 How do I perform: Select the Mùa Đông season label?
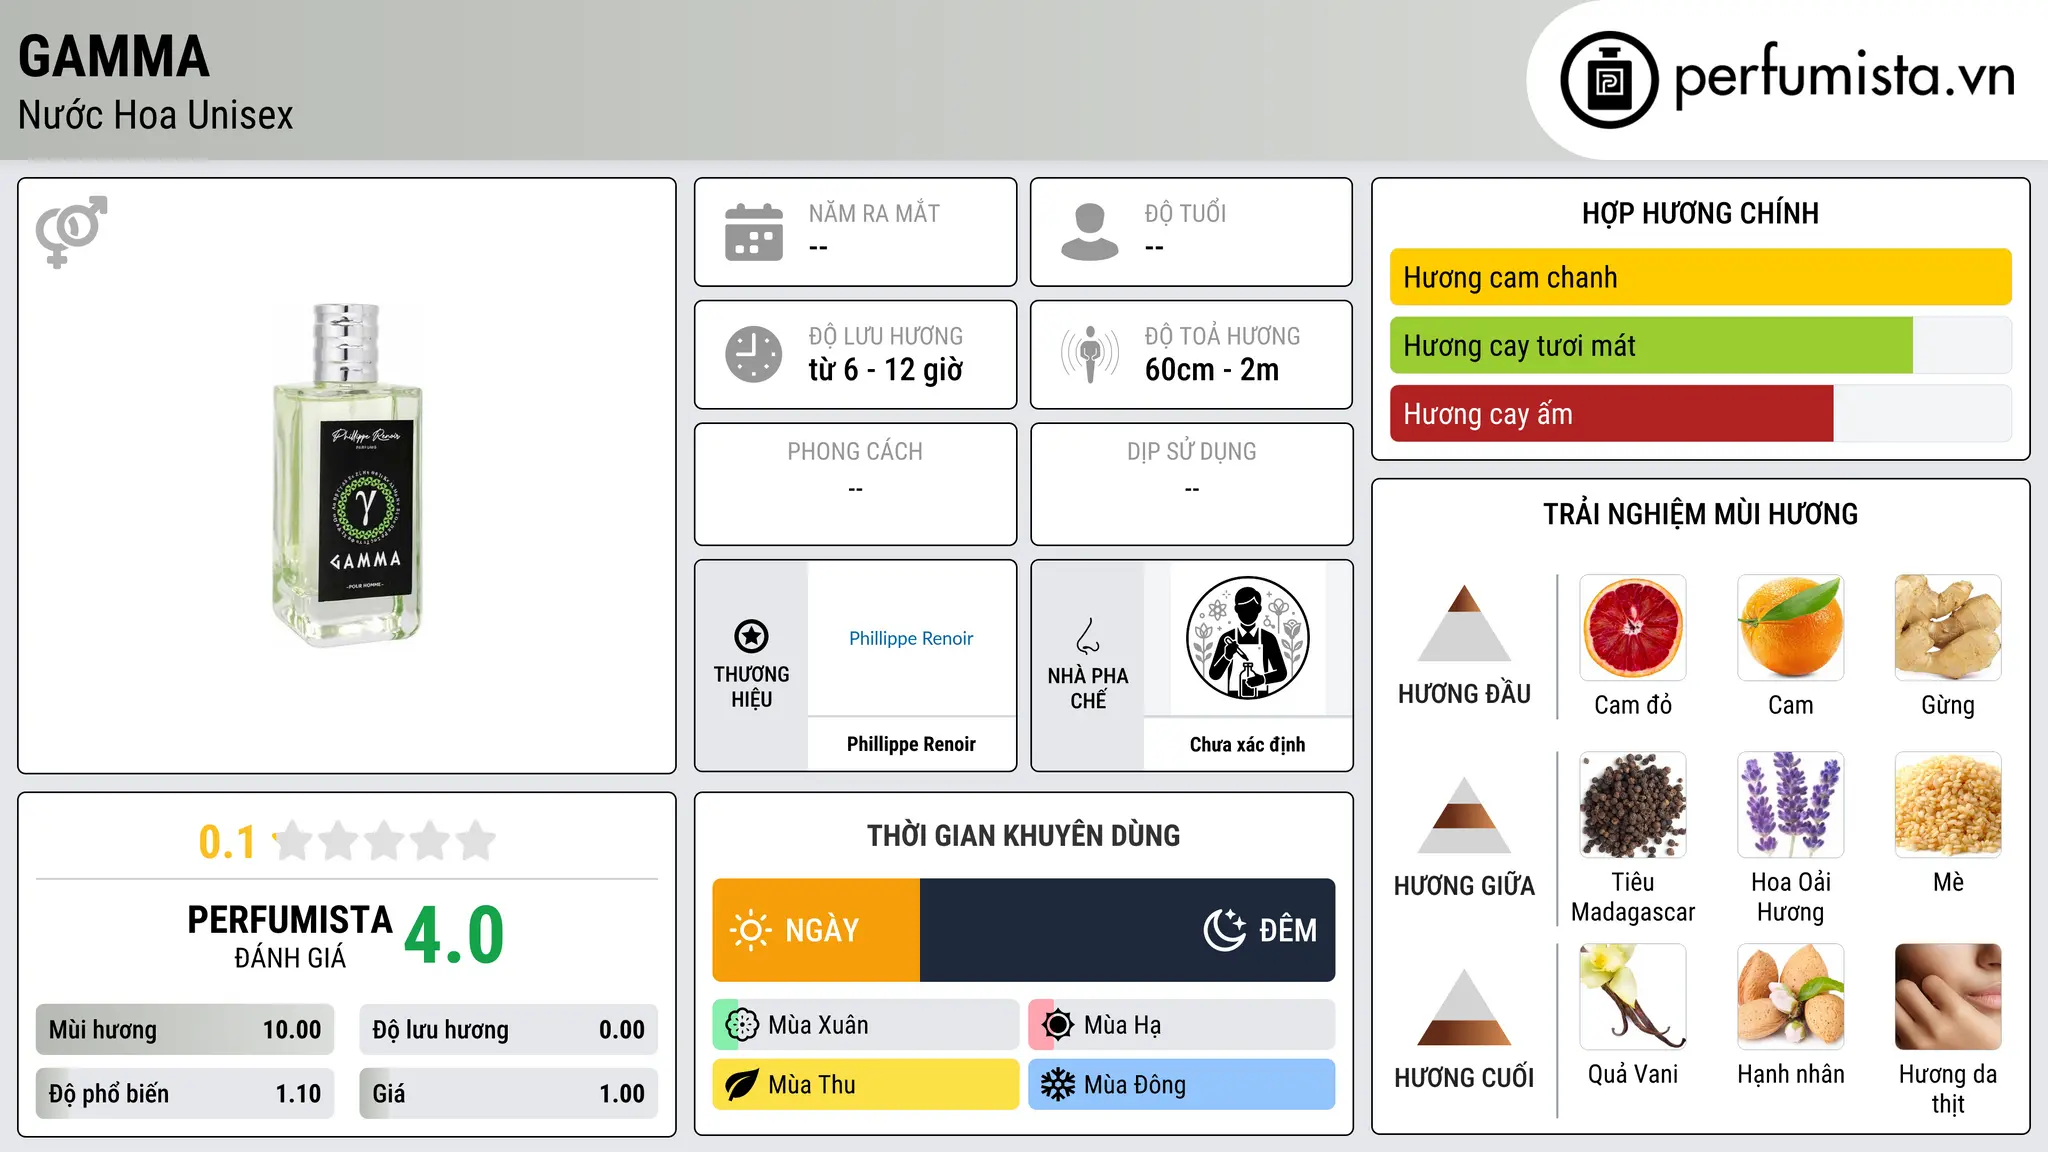pos(1135,1085)
